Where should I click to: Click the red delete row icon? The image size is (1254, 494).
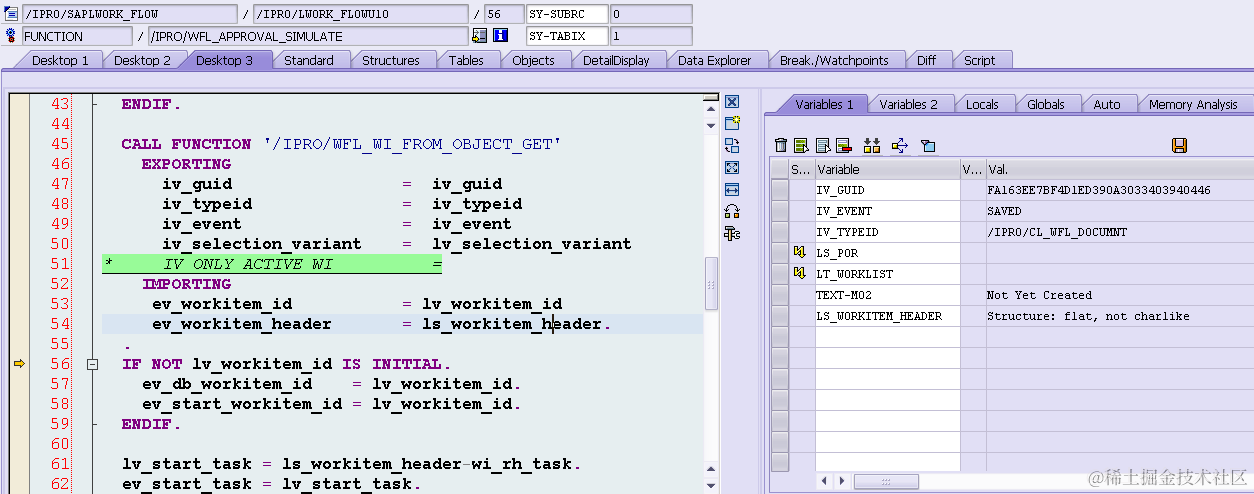pos(843,146)
